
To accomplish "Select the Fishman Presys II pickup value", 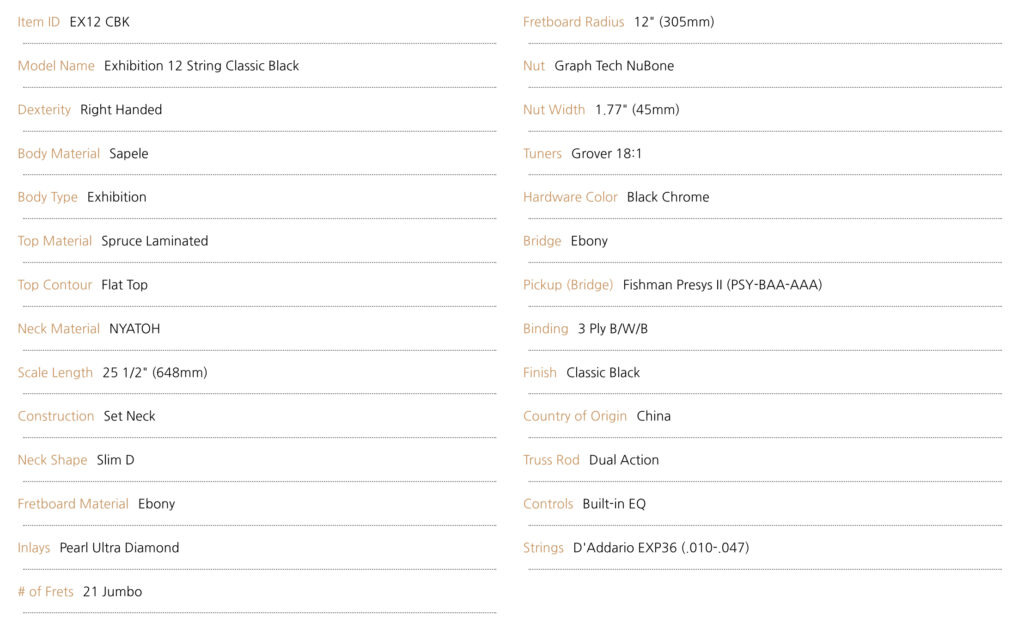I will tap(722, 285).
